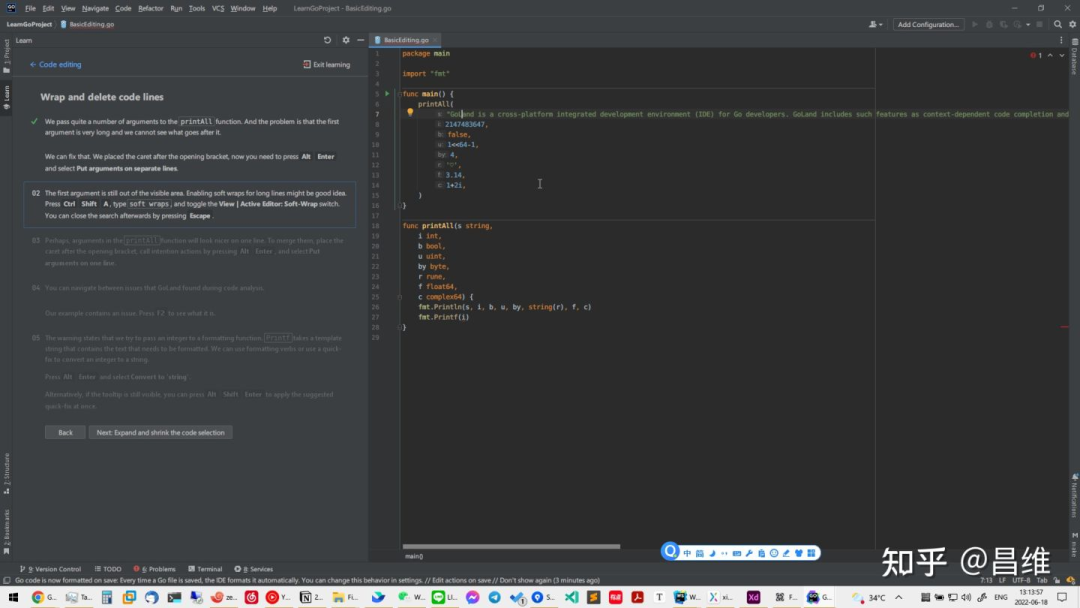Toggle the Terminal tool window
Screen dimensions: 1080x608
[204, 569]
